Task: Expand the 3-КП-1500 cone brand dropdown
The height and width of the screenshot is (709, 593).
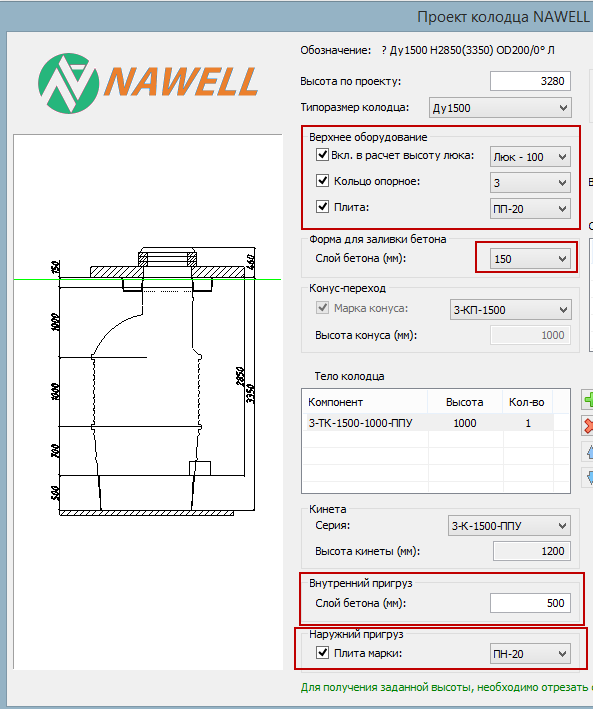Action: (510, 310)
